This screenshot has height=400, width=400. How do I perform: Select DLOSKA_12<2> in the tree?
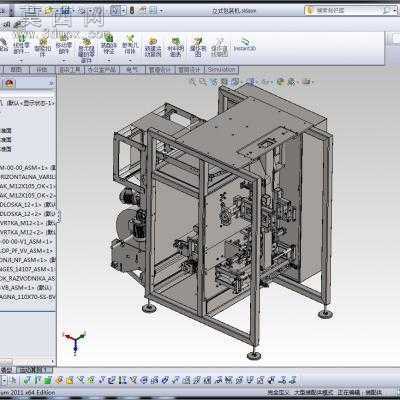pos(28,213)
